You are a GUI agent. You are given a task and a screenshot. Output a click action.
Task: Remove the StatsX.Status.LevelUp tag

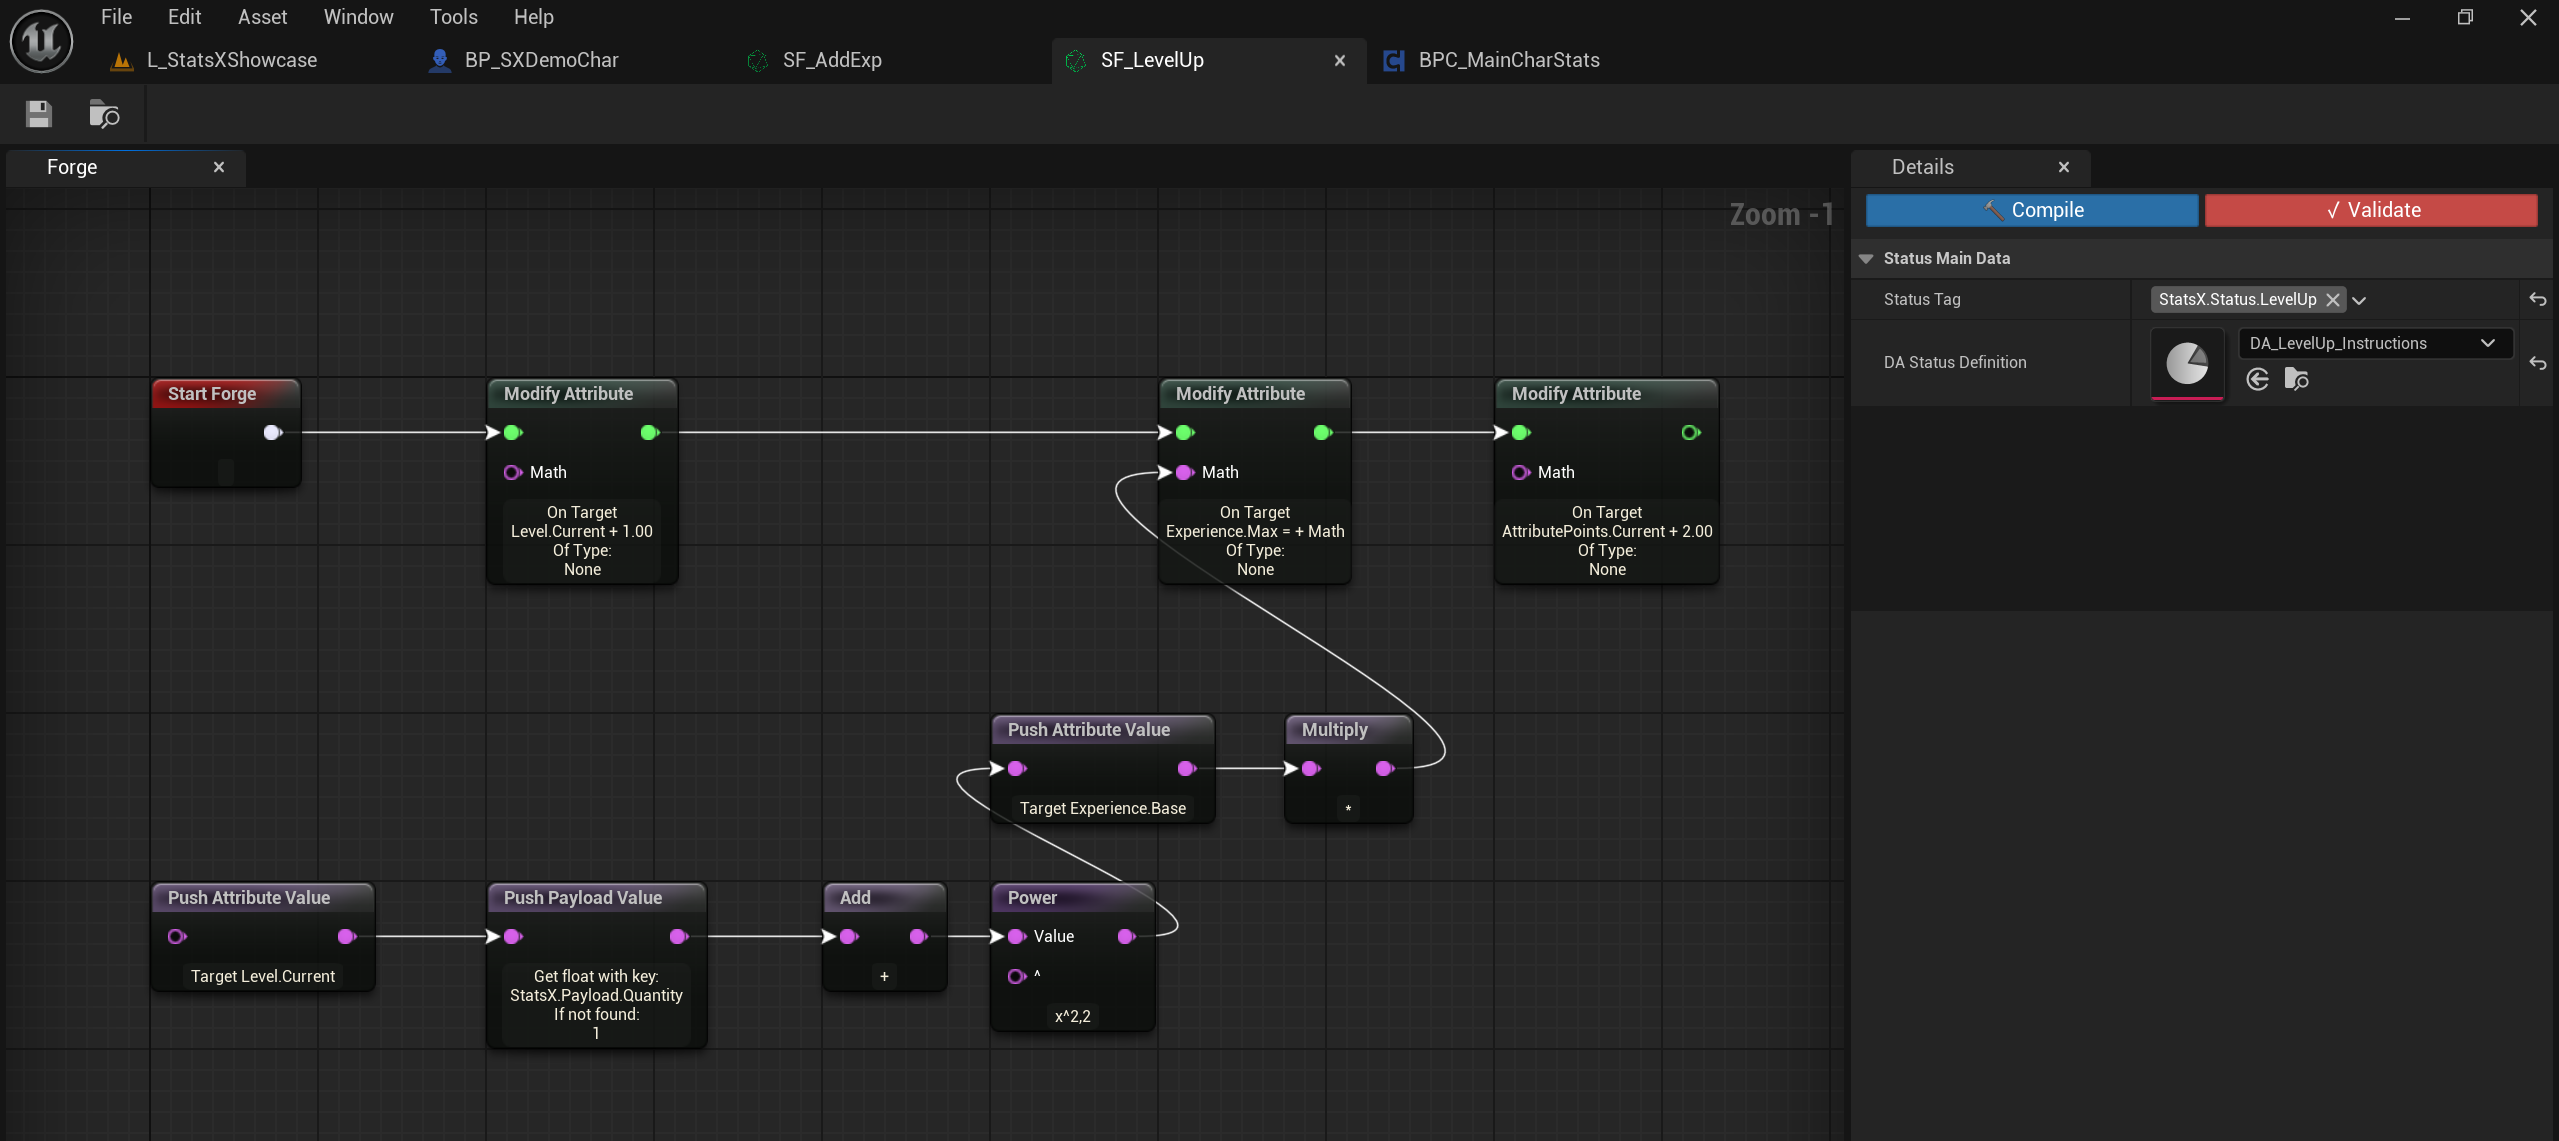[x=2333, y=300]
